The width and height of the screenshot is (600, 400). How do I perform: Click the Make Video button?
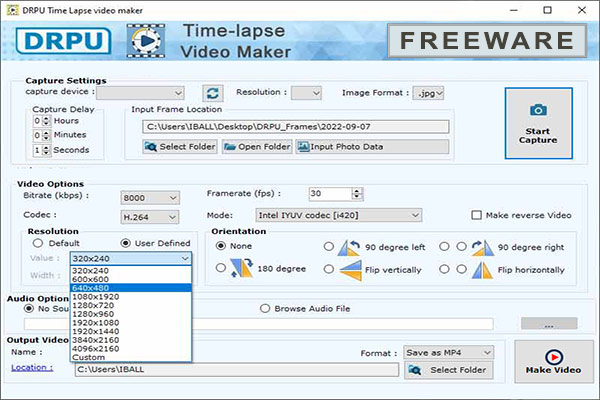[x=554, y=362]
